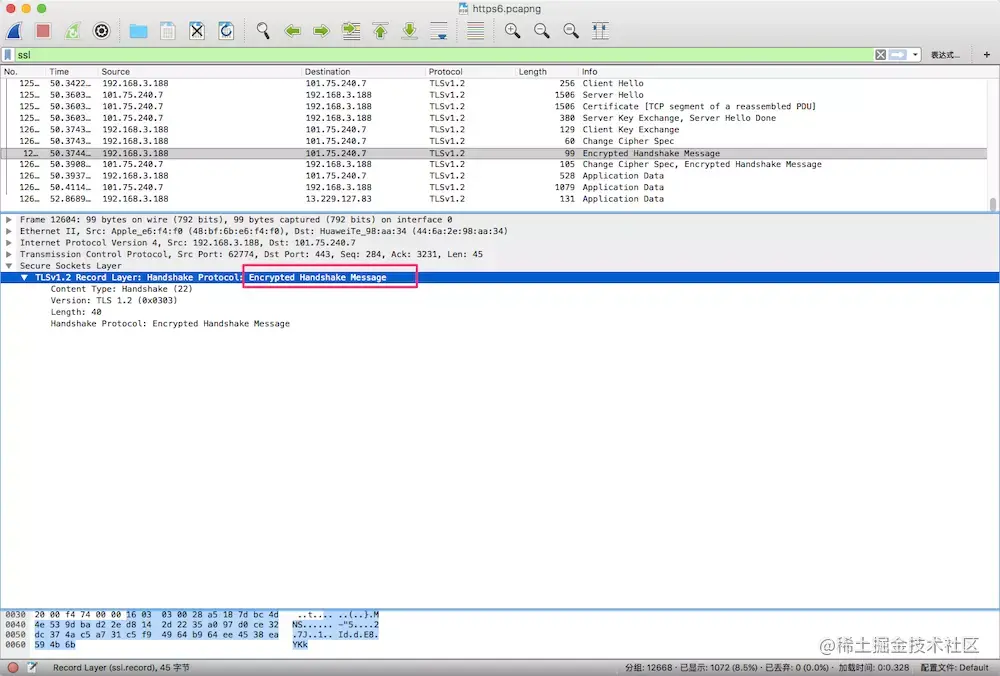
Task: Select the Length: 40 field
Action: (x=76, y=312)
